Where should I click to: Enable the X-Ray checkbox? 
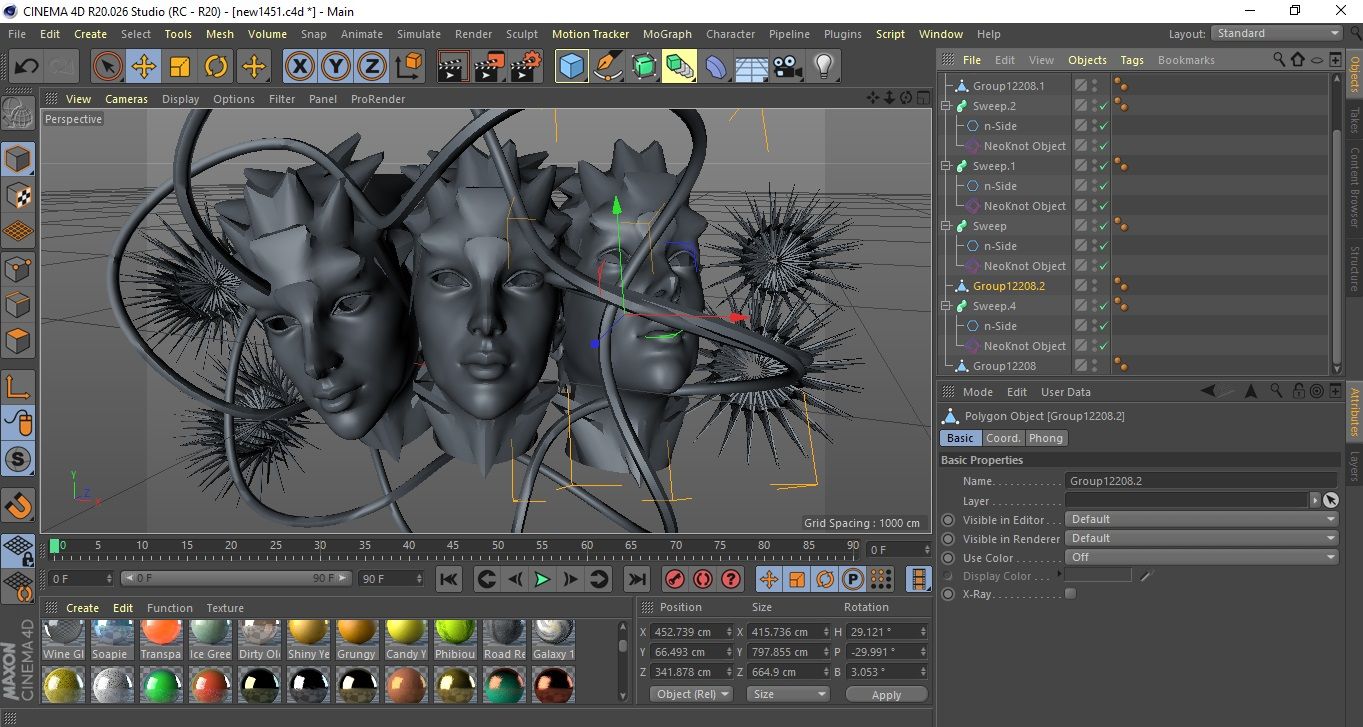coord(1071,594)
